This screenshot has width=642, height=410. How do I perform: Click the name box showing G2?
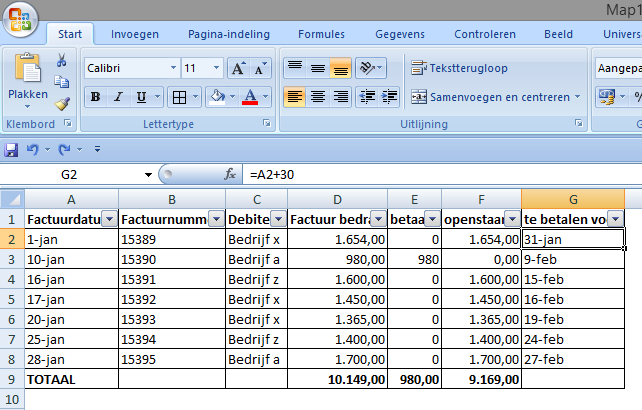(69, 175)
